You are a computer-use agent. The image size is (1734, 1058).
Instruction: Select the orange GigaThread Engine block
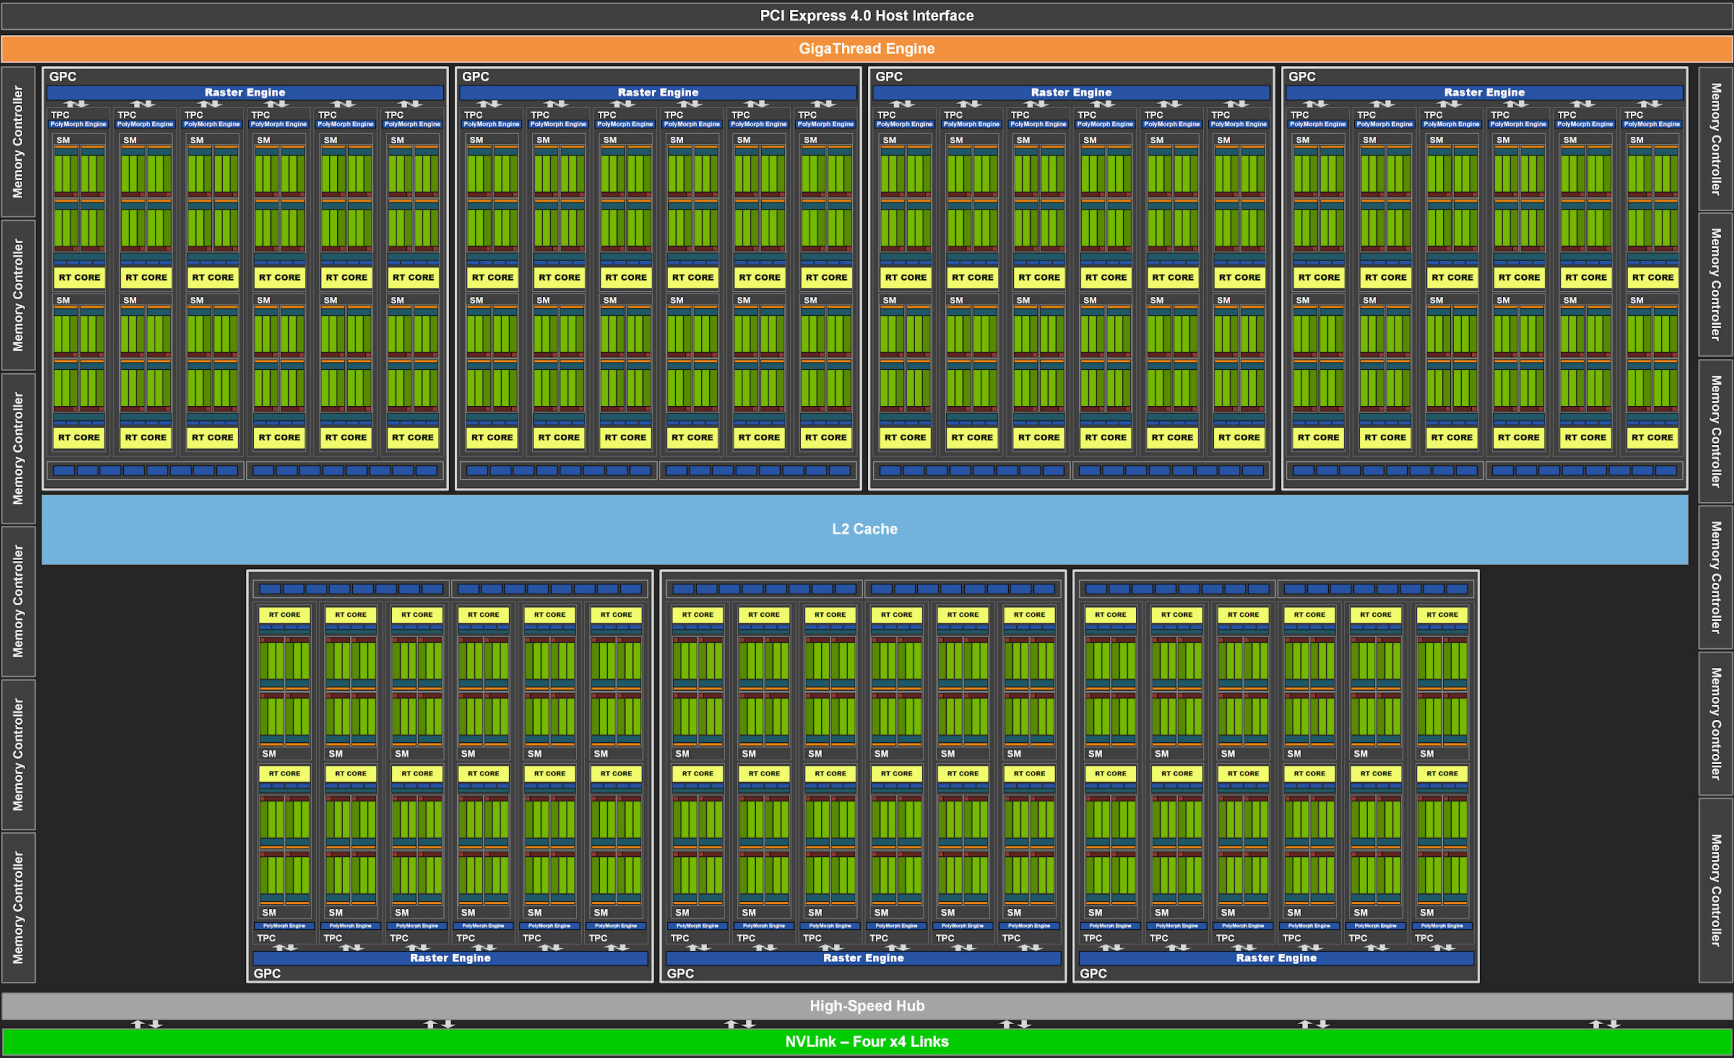[866, 48]
